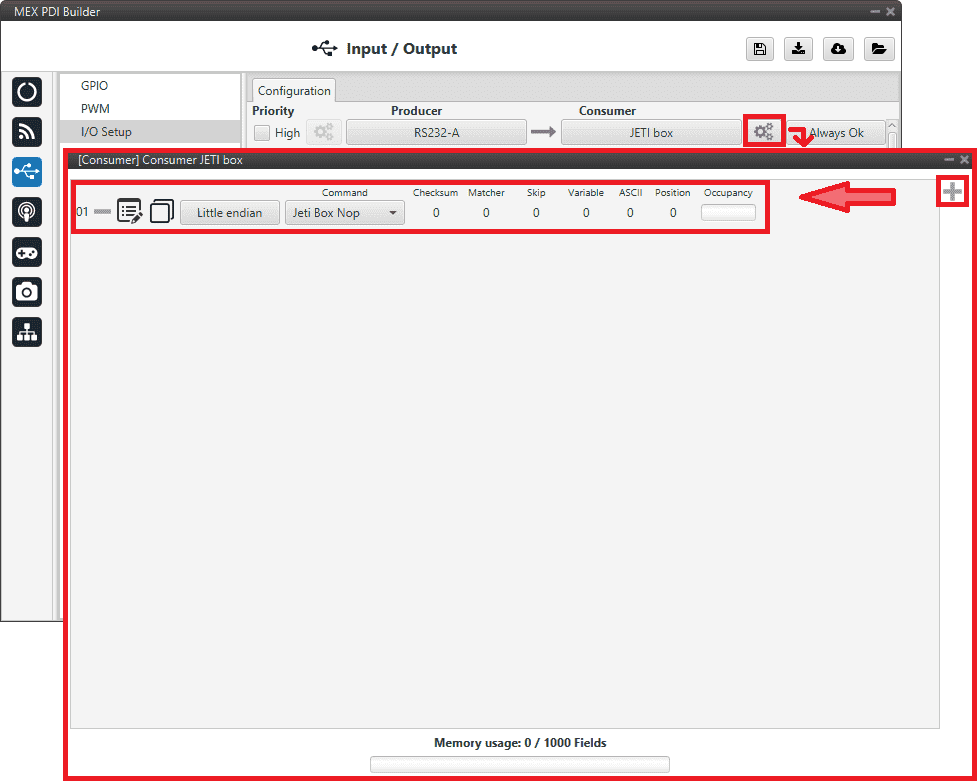
Task: Open the Jeti Box Nop command dropdown
Action: 345,212
